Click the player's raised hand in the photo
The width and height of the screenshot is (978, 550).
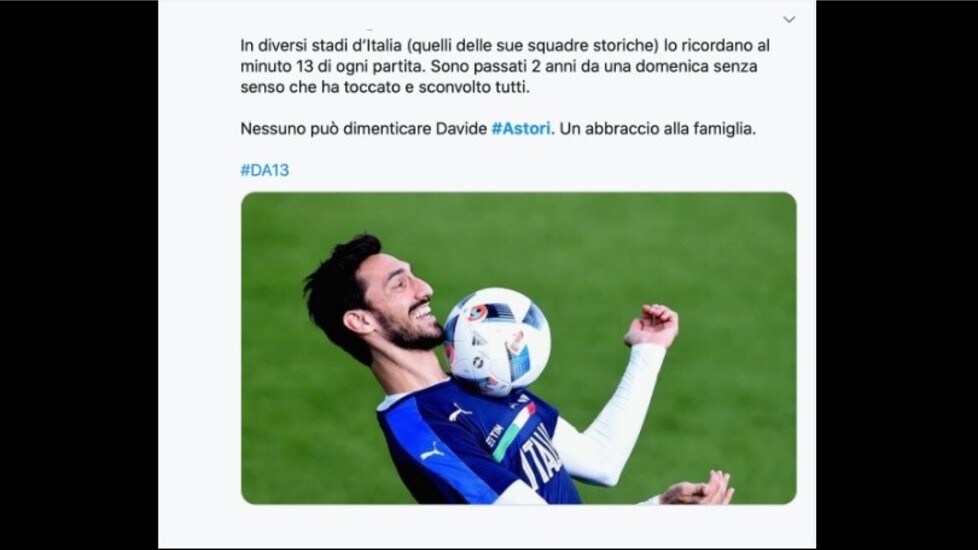pos(652,324)
